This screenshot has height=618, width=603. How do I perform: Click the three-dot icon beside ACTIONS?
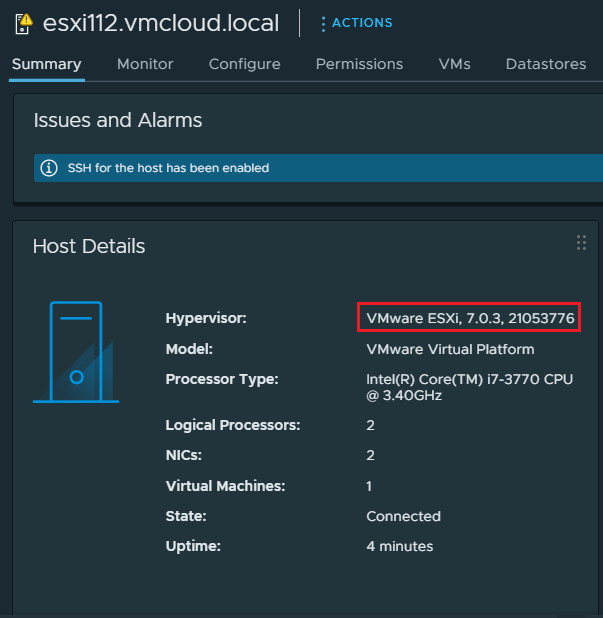click(x=323, y=23)
